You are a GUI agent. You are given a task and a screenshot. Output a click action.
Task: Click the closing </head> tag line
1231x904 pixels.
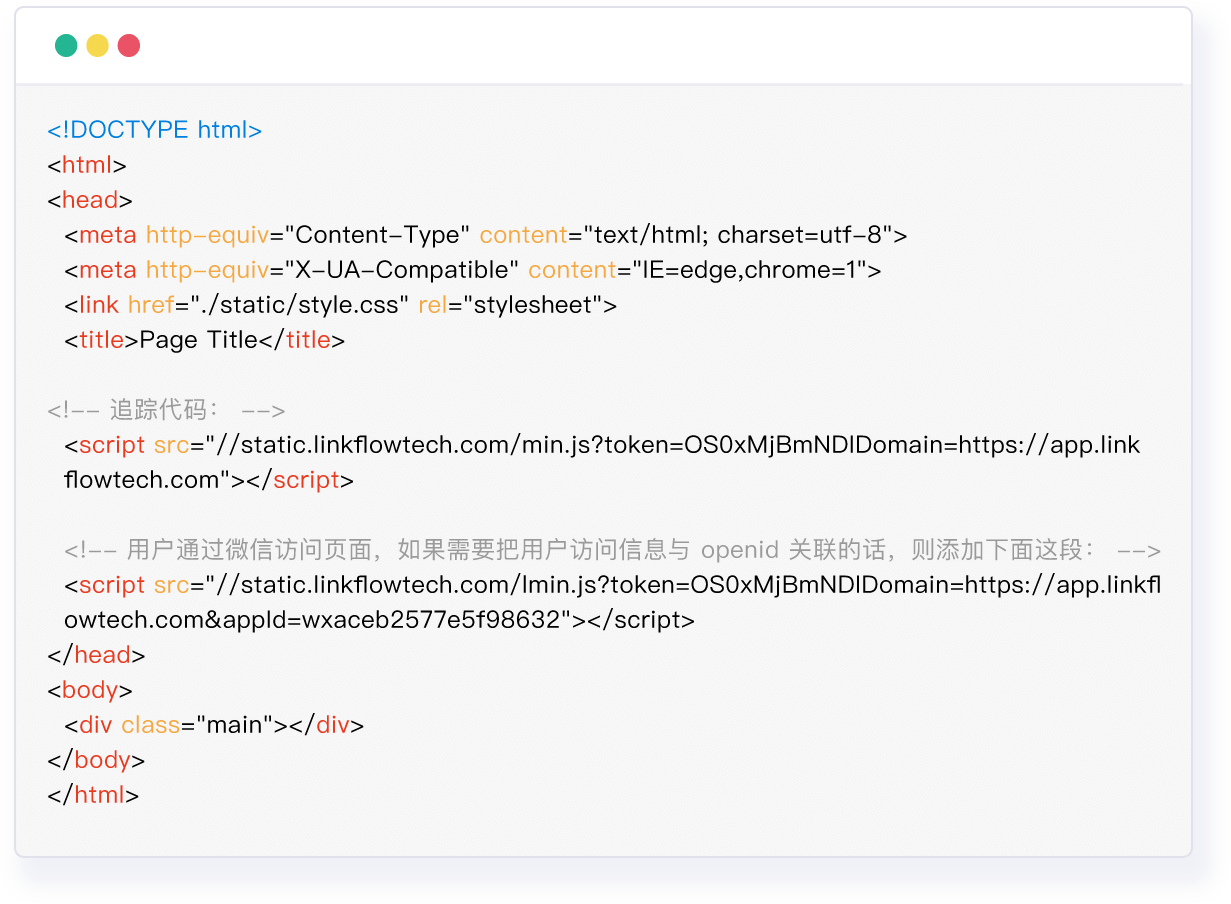click(96, 655)
